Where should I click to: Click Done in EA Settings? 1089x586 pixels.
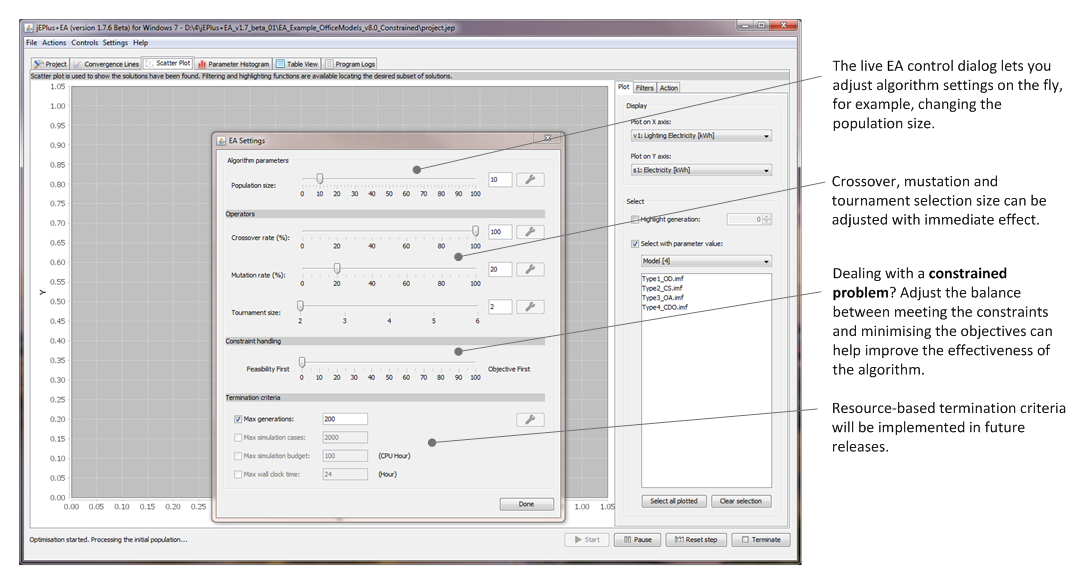click(x=526, y=504)
